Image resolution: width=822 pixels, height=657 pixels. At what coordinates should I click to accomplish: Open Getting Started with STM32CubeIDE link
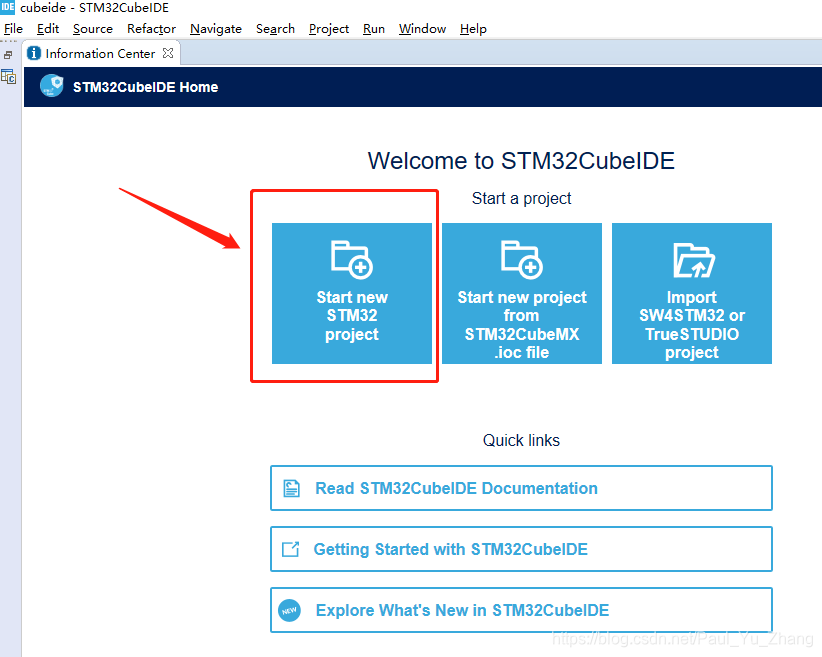point(521,549)
